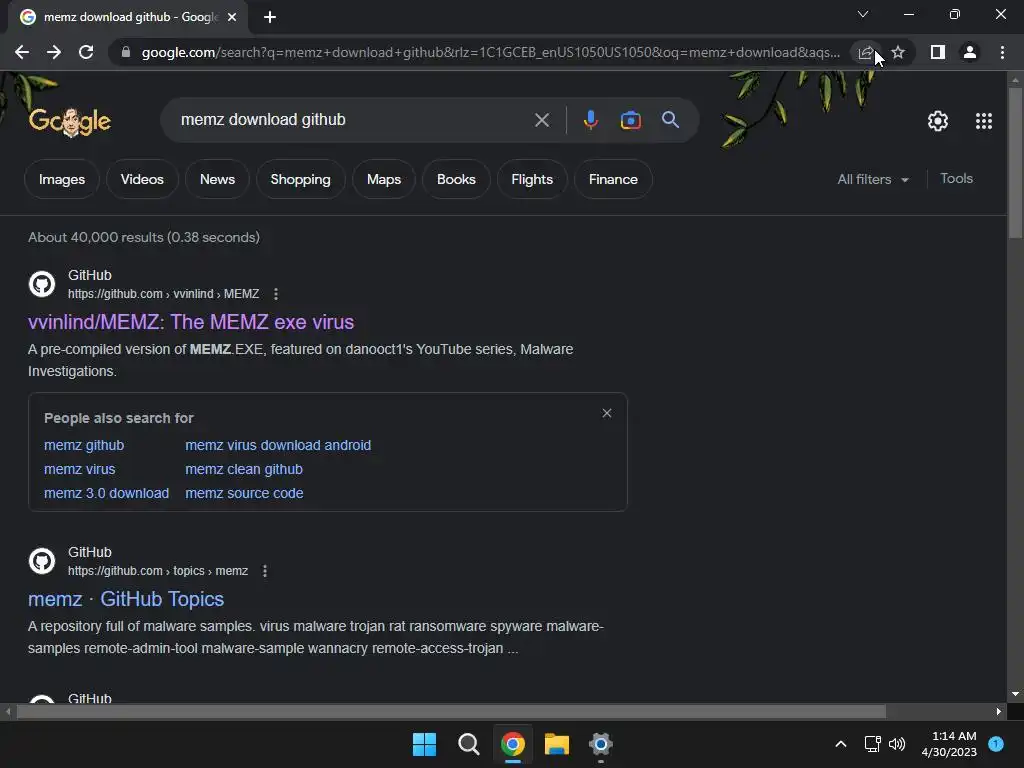Click GitHub favicon of first result

tap(42, 284)
